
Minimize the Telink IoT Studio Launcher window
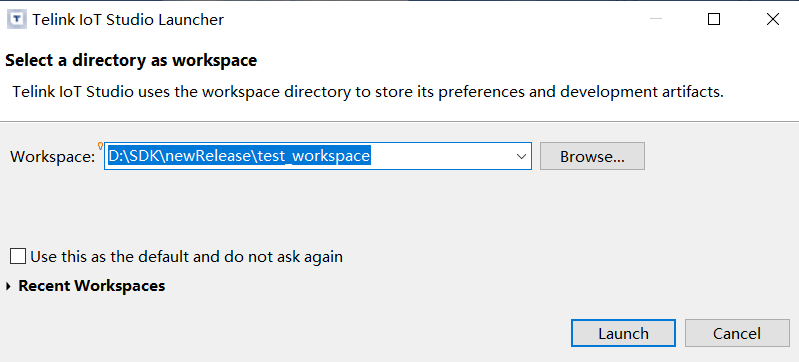pyautogui.click(x=656, y=19)
